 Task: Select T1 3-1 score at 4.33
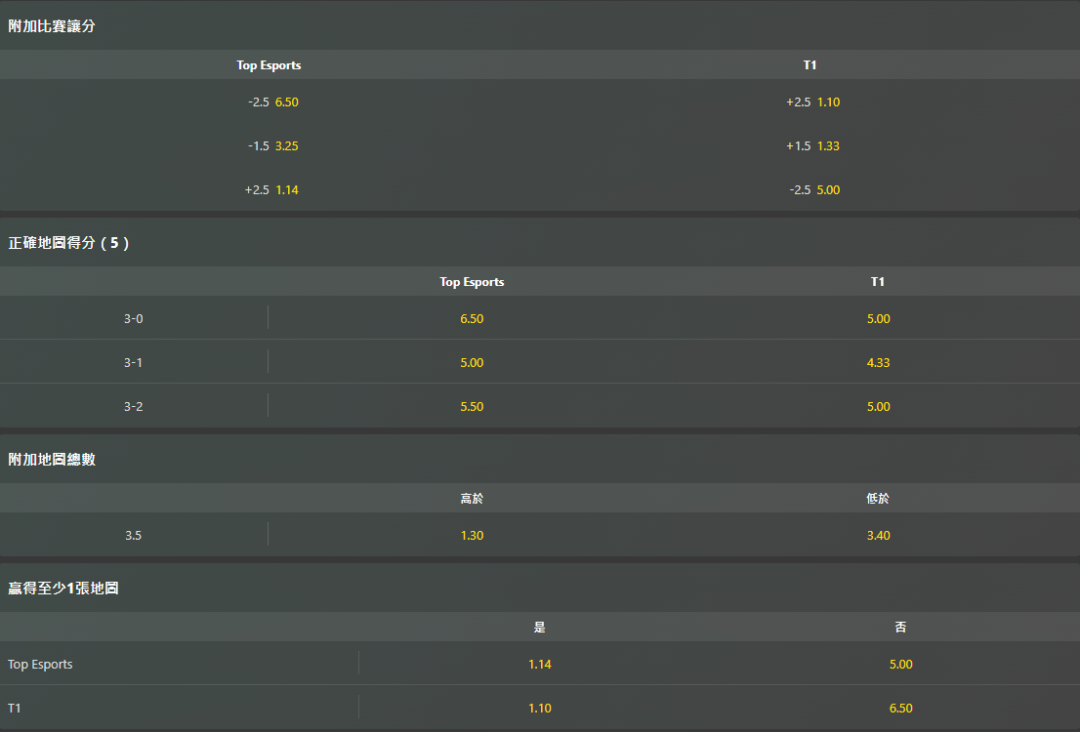[878, 363]
